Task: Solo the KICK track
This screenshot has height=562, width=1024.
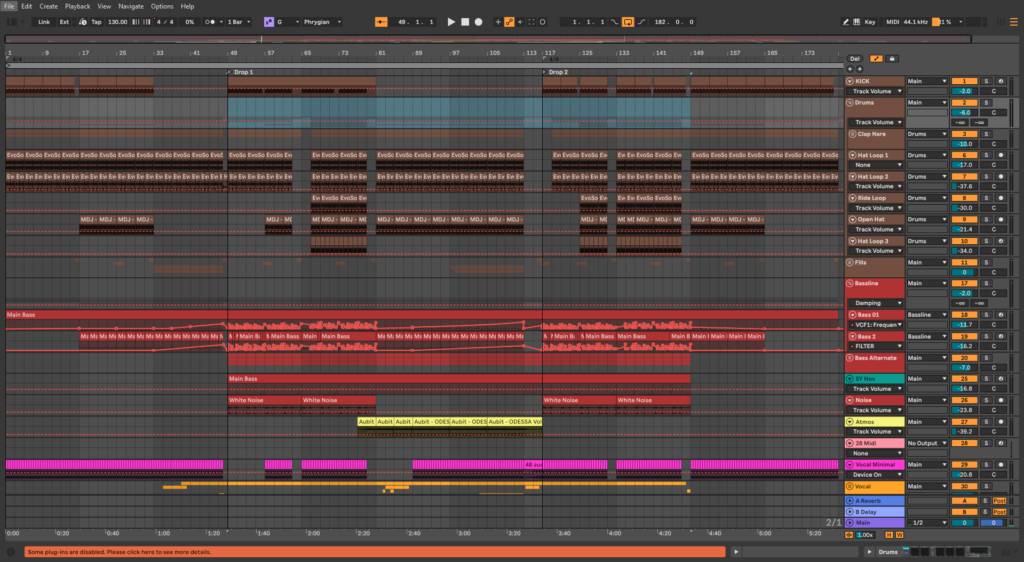Action: tap(985, 81)
